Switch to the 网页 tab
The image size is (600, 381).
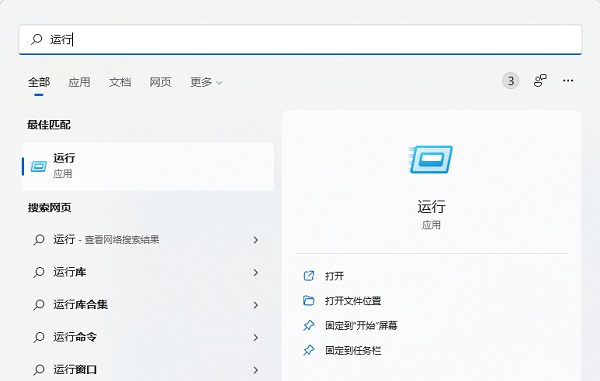(160, 82)
